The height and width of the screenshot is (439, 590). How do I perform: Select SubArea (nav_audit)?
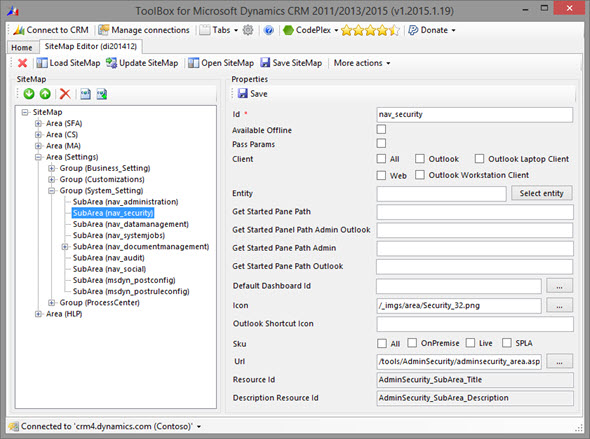[x=109, y=258]
